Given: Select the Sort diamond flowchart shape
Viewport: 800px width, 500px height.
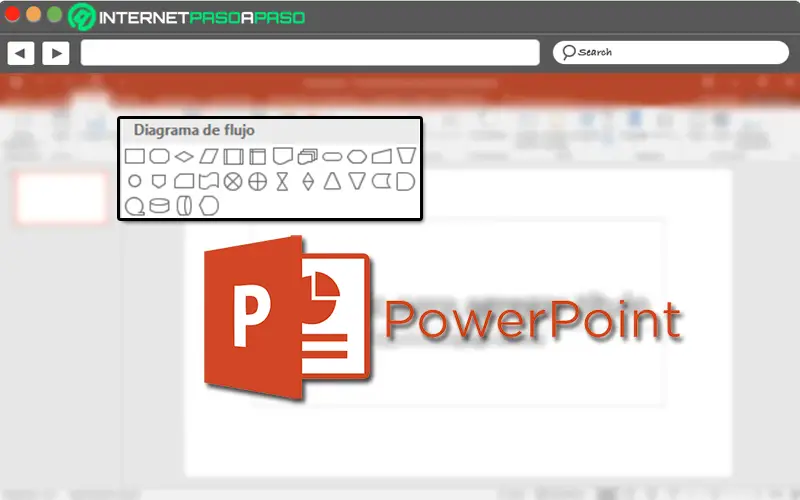Looking at the screenshot, I should 308,181.
